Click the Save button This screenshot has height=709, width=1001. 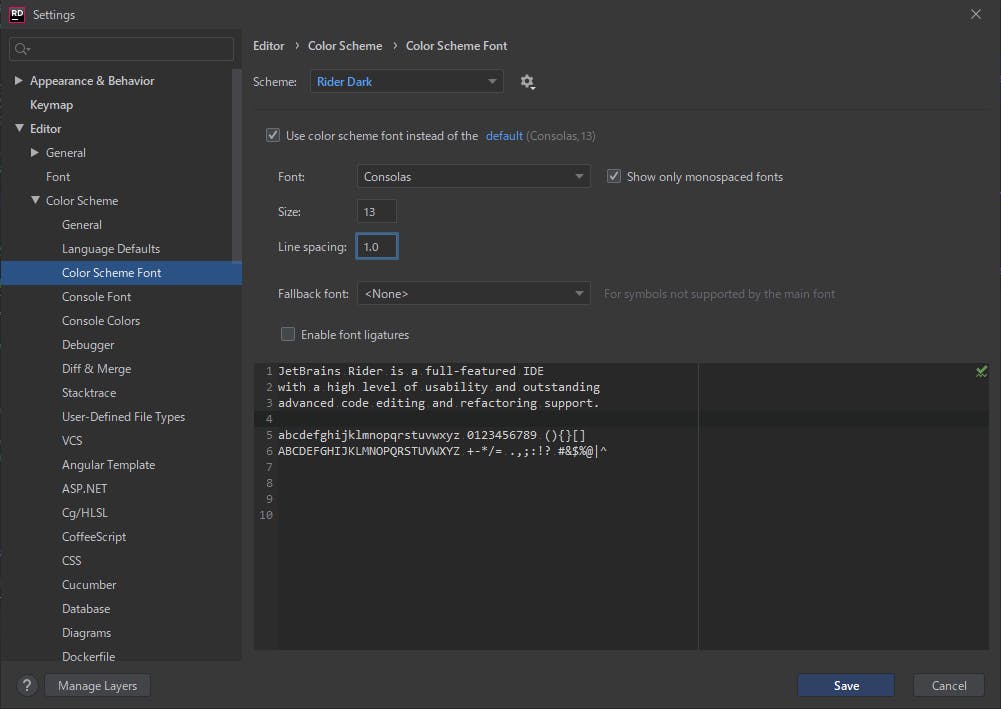[846, 685]
